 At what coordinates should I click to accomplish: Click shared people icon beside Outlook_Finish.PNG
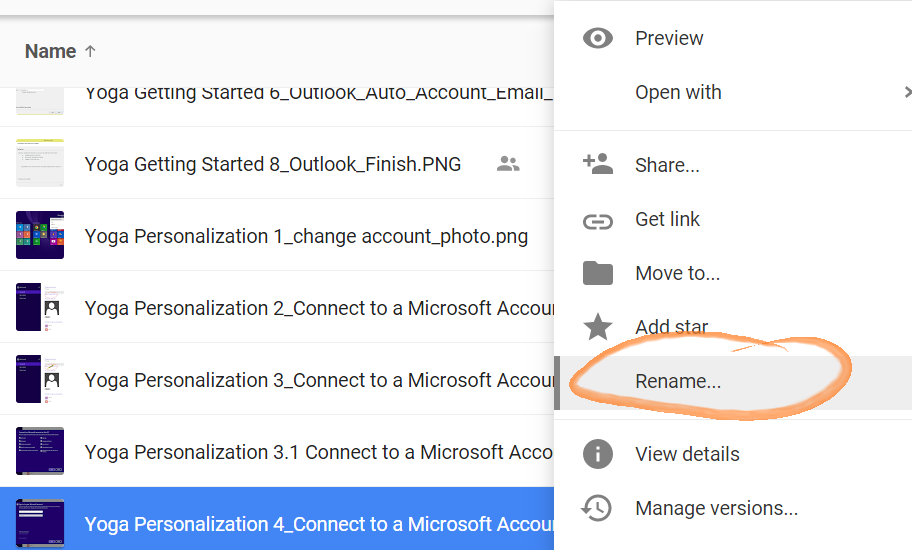pyautogui.click(x=508, y=164)
